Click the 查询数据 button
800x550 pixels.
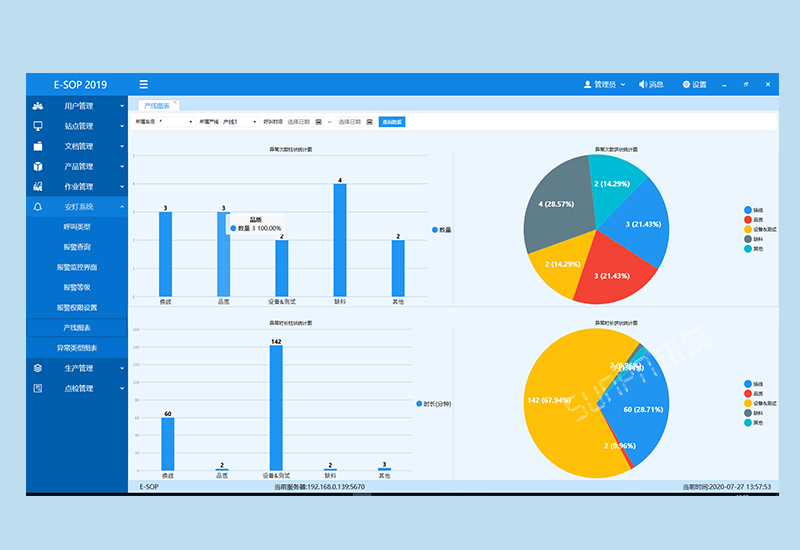click(392, 122)
